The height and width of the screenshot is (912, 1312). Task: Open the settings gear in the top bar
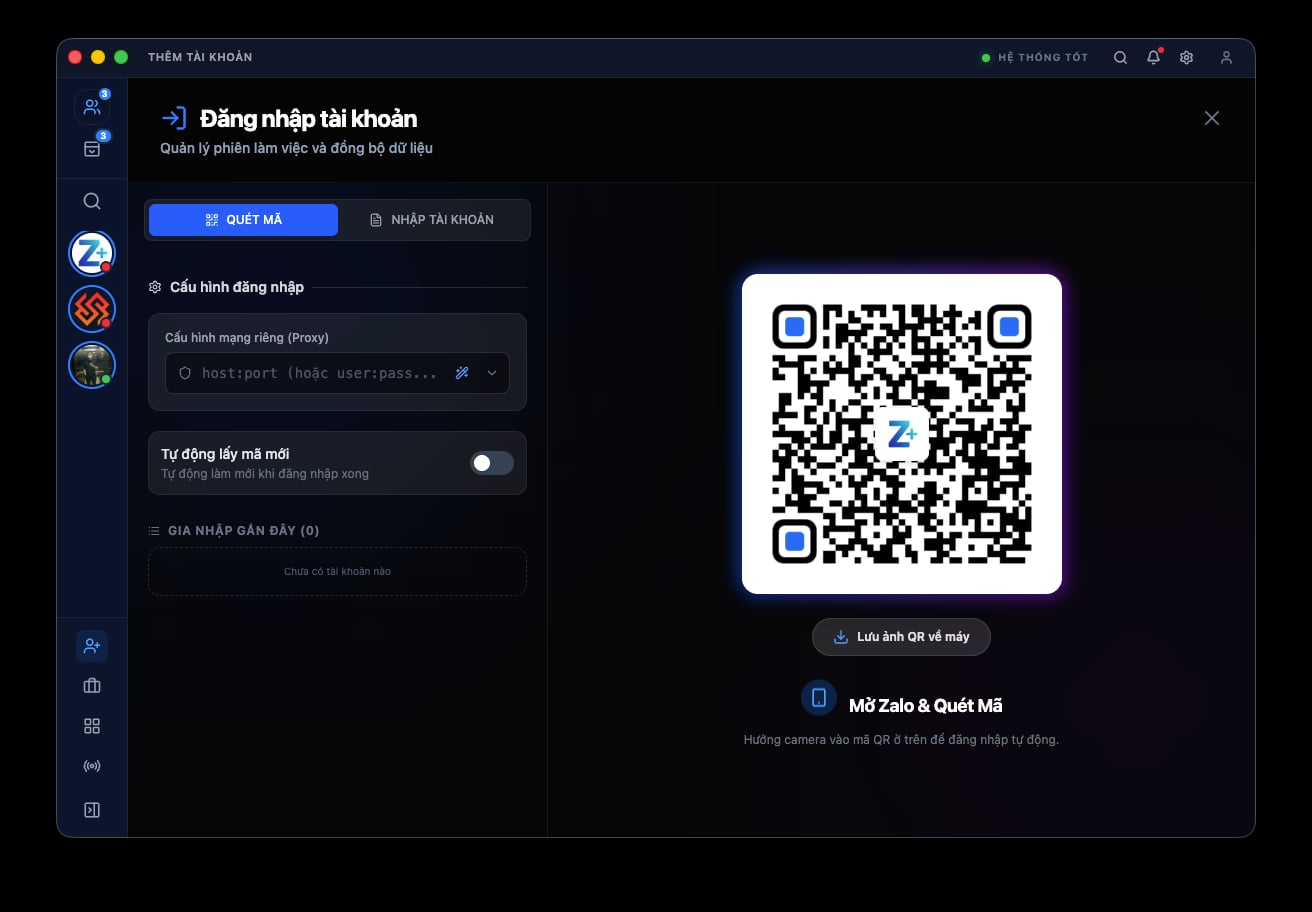pyautogui.click(x=1186, y=57)
